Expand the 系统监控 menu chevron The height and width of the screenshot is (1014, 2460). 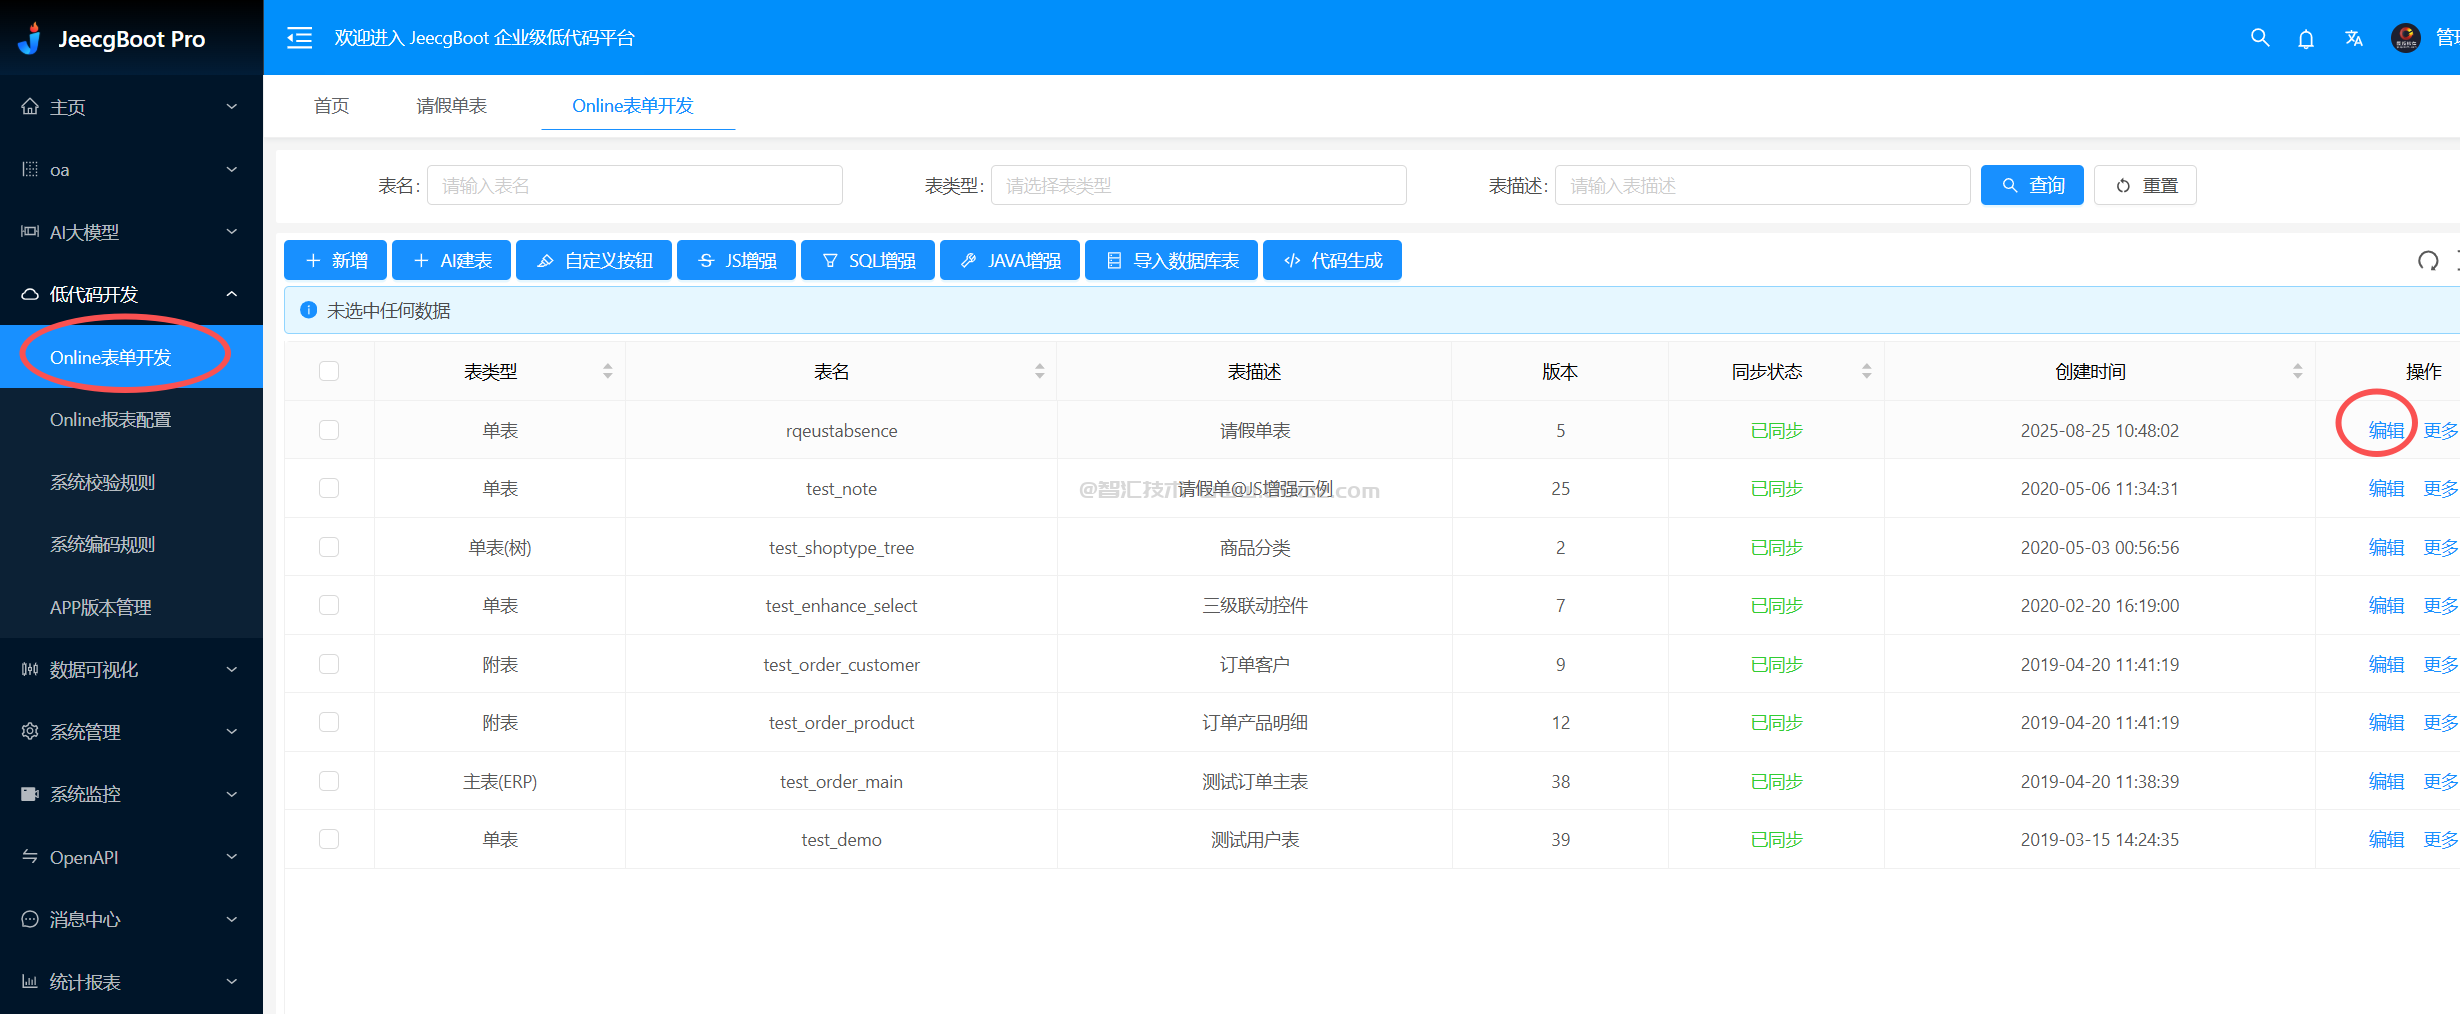pyautogui.click(x=232, y=794)
